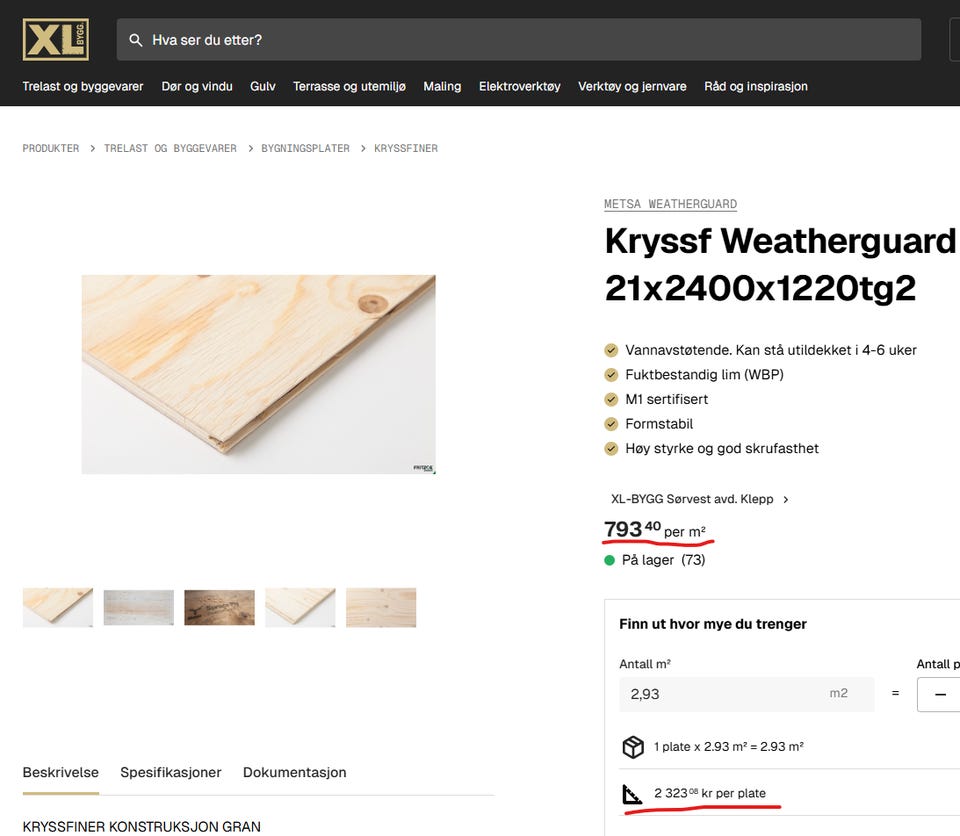960x836 pixels.
Task: Click 'KRYSSFINER KONSTRUKSJON GRAN' description text
Action: coord(141,826)
